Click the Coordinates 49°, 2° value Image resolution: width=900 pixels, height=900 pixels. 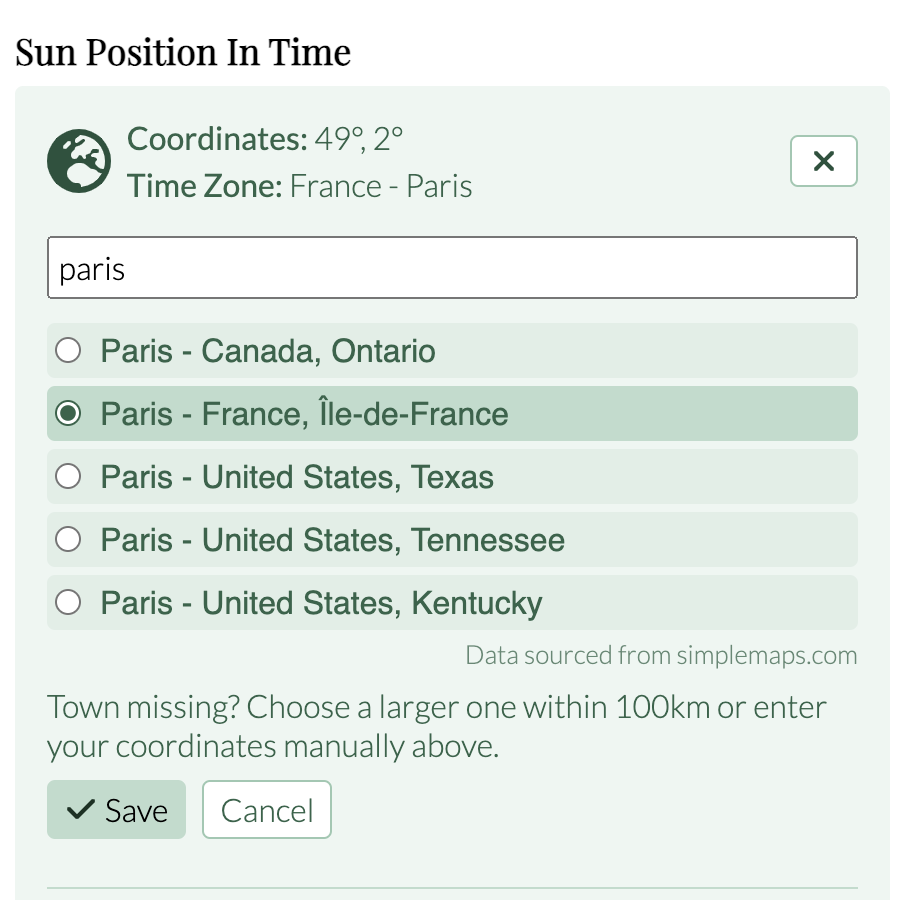[359, 139]
